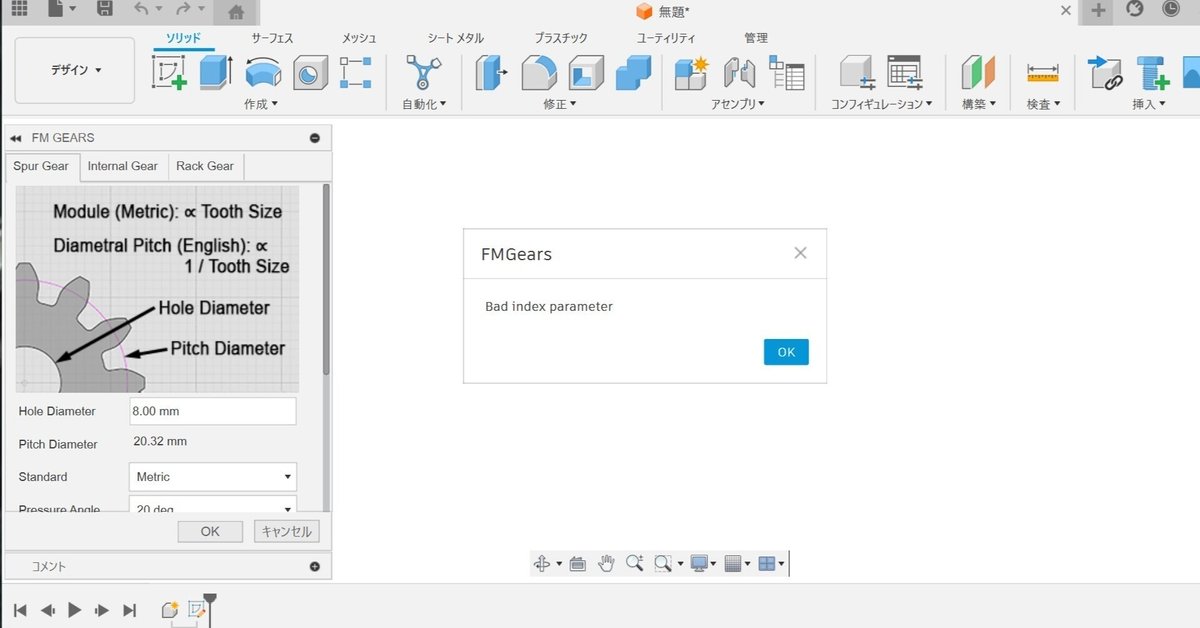The width and height of the screenshot is (1200, 628).
Task: Select the Revolve tool
Action: (264, 73)
